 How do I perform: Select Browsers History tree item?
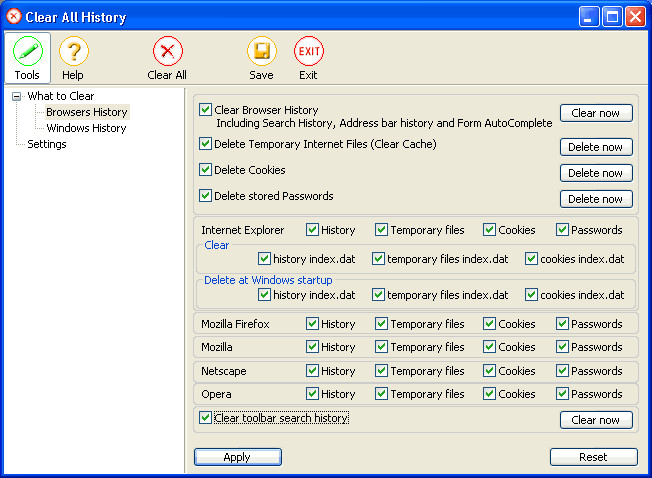click(x=87, y=112)
